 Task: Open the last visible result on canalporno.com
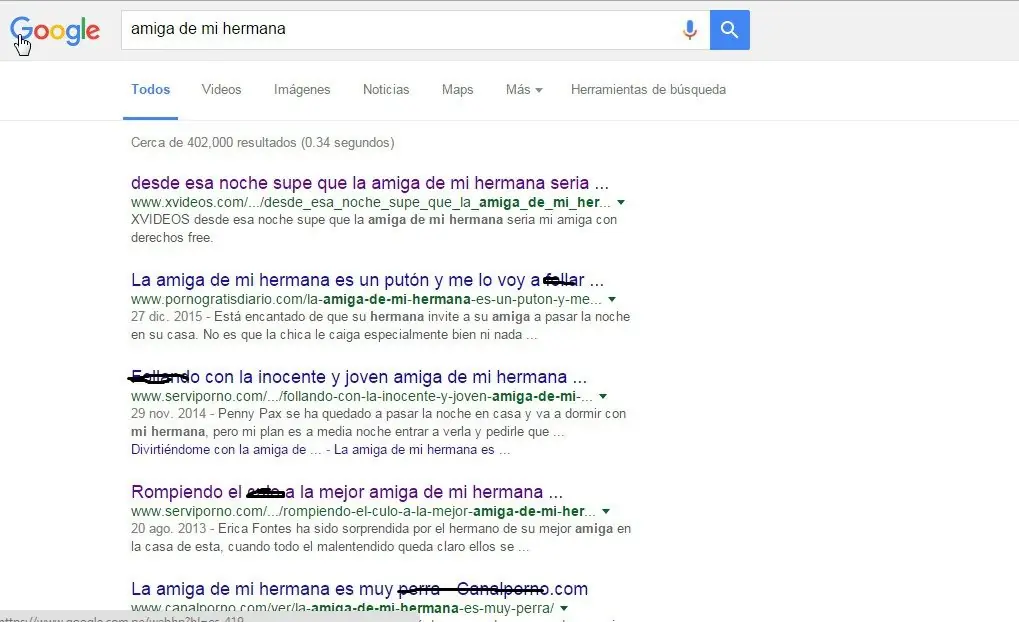[x=359, y=589]
